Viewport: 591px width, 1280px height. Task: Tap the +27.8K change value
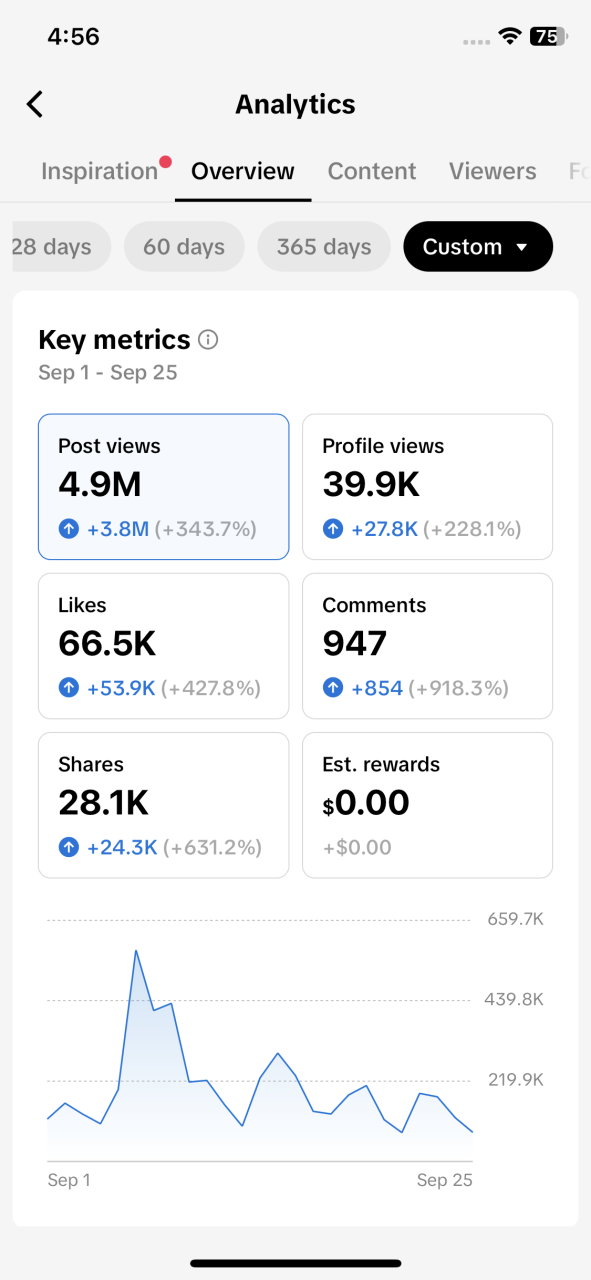385,529
